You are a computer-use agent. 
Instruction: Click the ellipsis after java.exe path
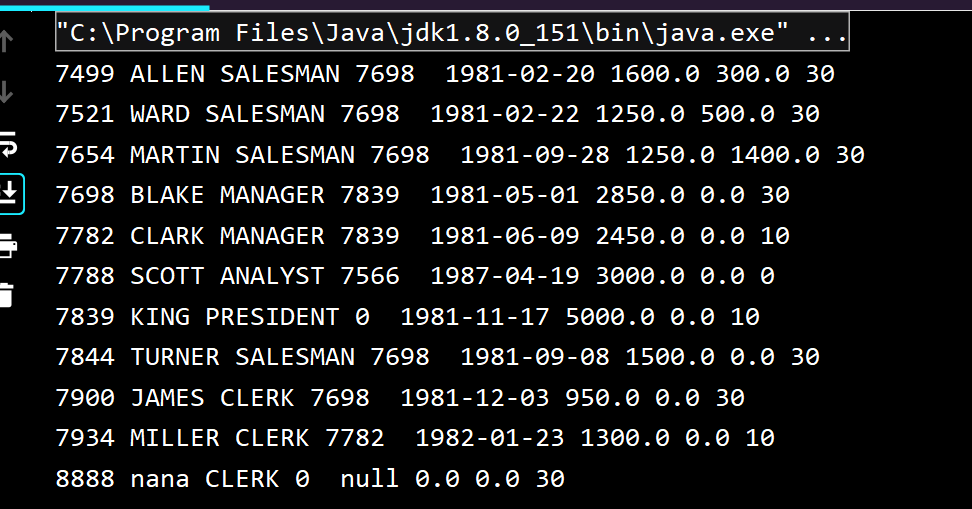827,32
